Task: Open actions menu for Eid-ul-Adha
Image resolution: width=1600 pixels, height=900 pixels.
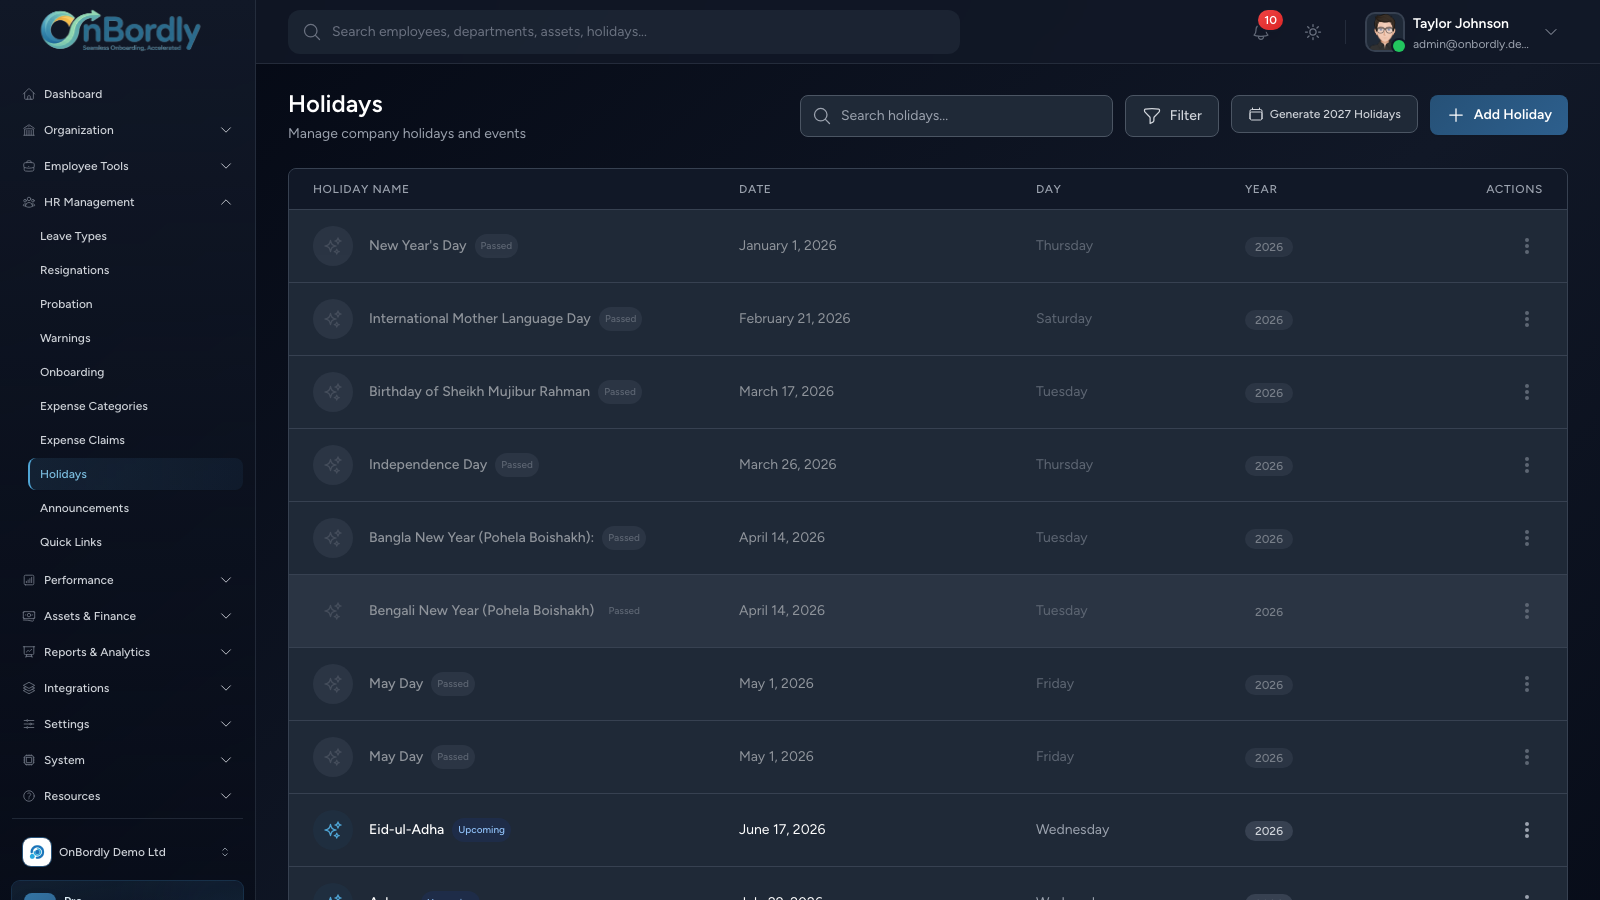Action: [x=1527, y=830]
